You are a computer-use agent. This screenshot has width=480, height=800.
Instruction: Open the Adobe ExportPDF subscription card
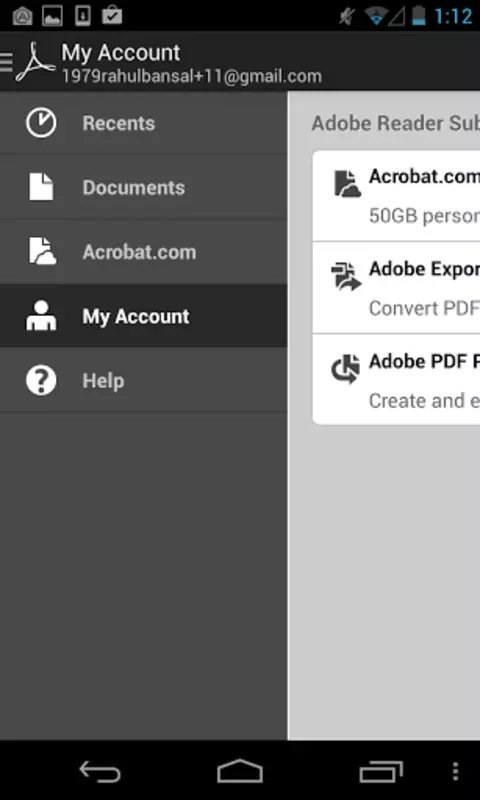[396, 288]
